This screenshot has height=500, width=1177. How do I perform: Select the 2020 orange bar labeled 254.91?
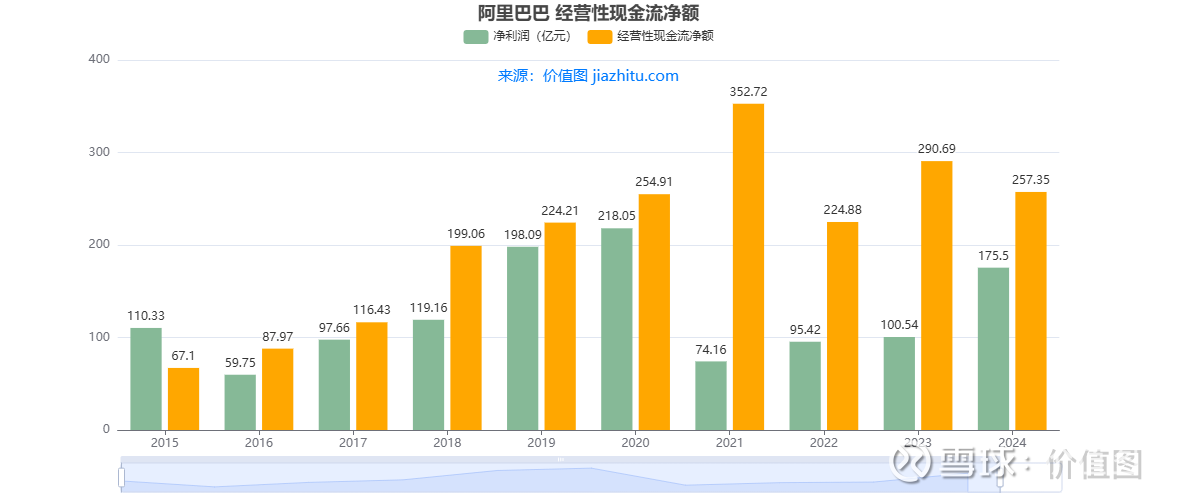[655, 312]
